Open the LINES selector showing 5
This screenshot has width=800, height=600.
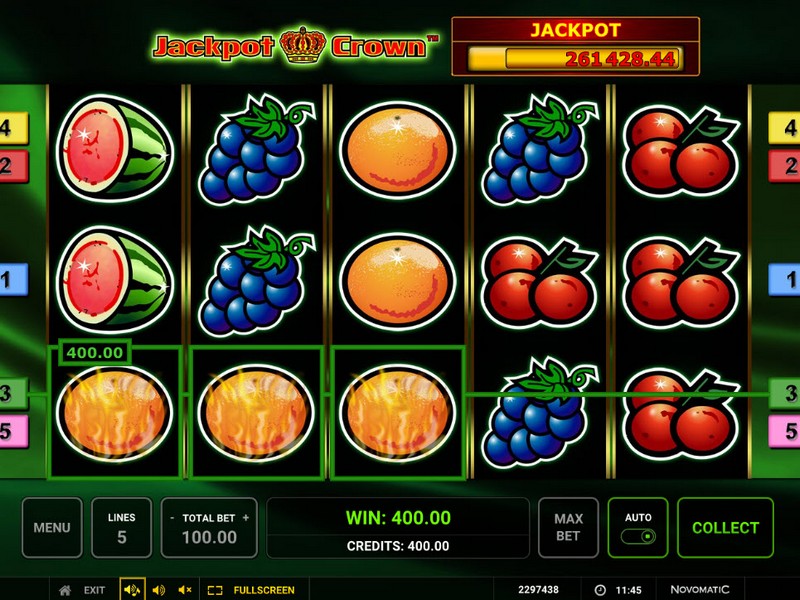121,528
